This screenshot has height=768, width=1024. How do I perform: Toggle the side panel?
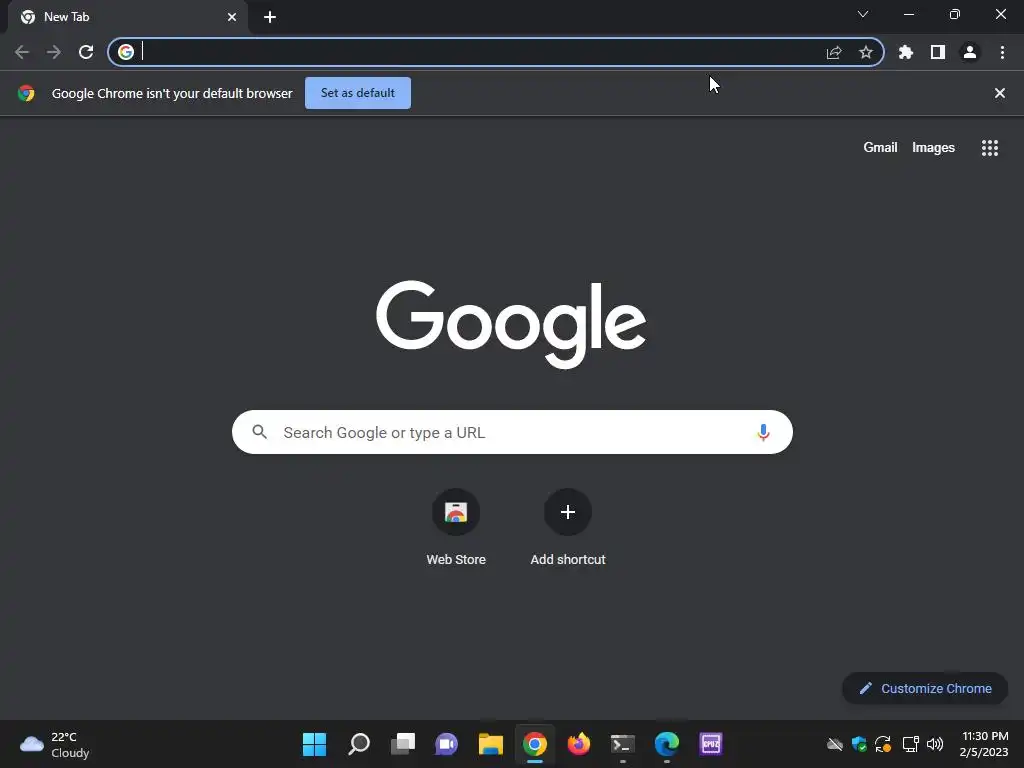938,52
